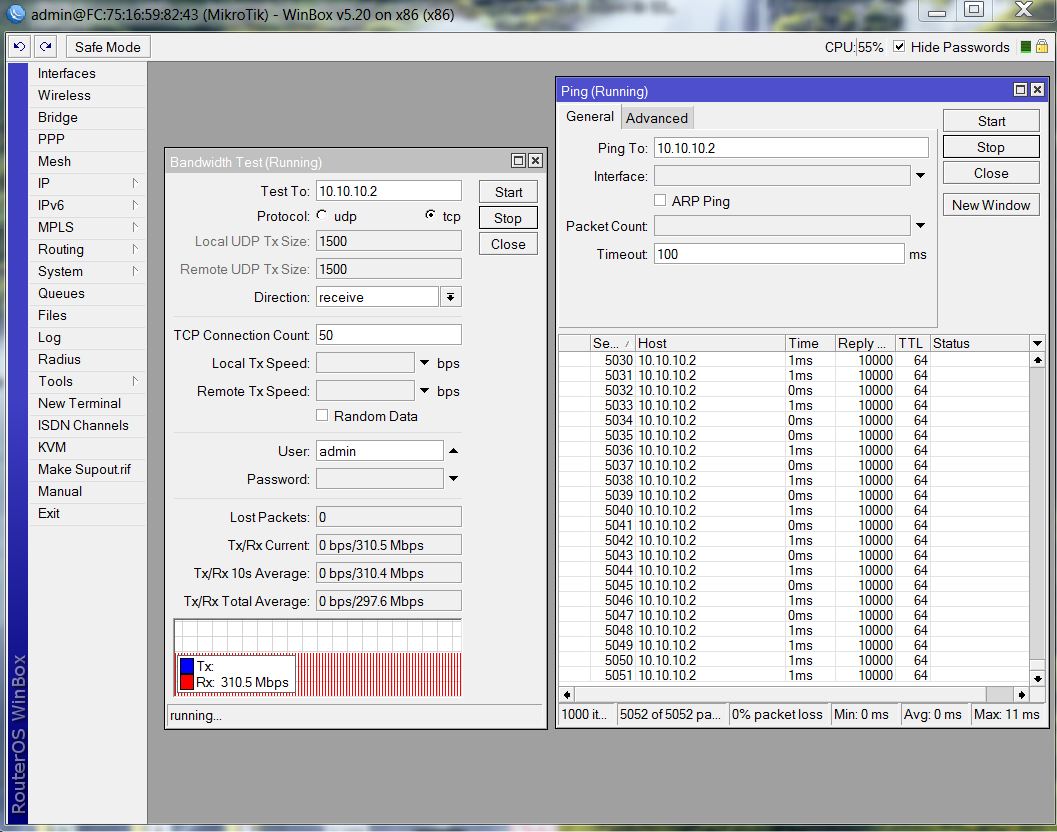Expand the Remote Tx Speed field arrow
This screenshot has height=832, width=1057.
tap(424, 390)
